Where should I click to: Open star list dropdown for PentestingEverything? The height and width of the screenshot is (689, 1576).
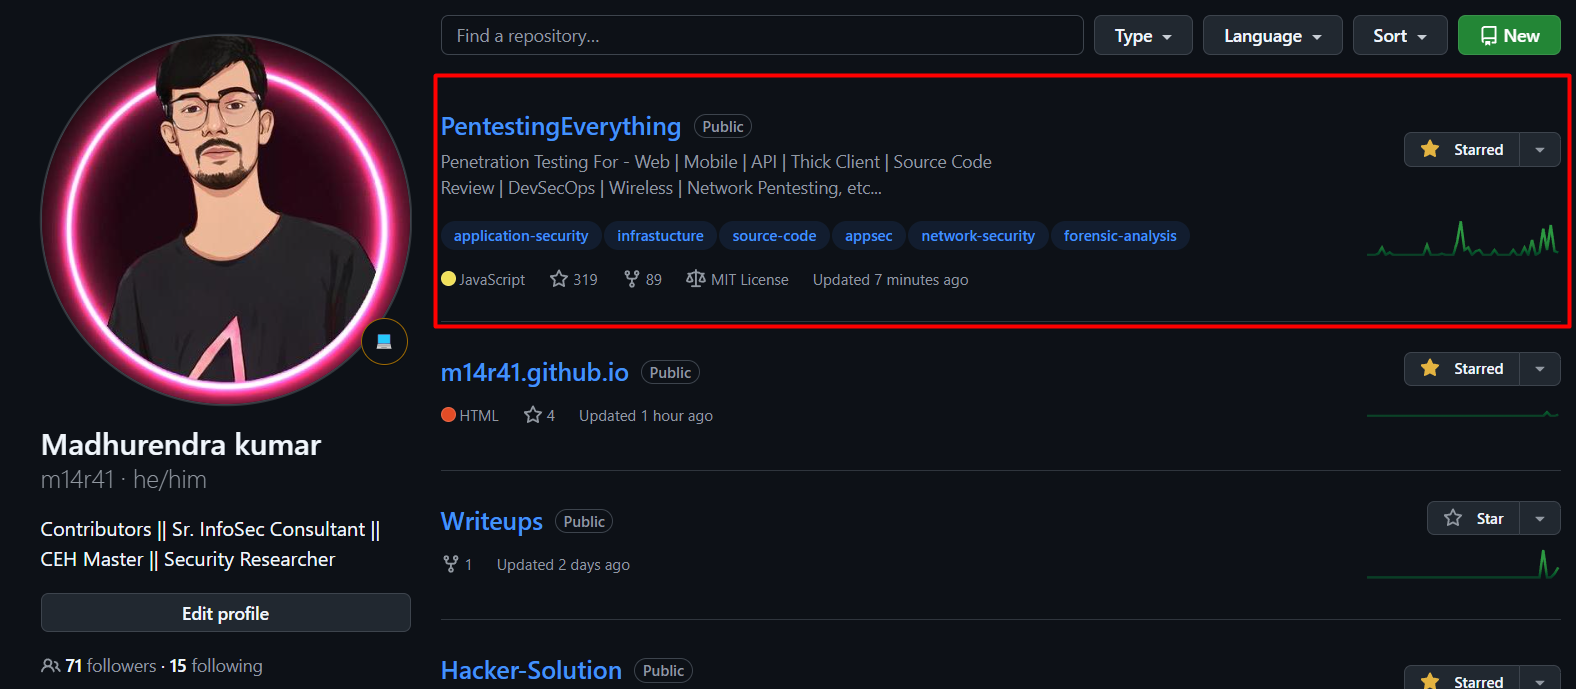1540,149
